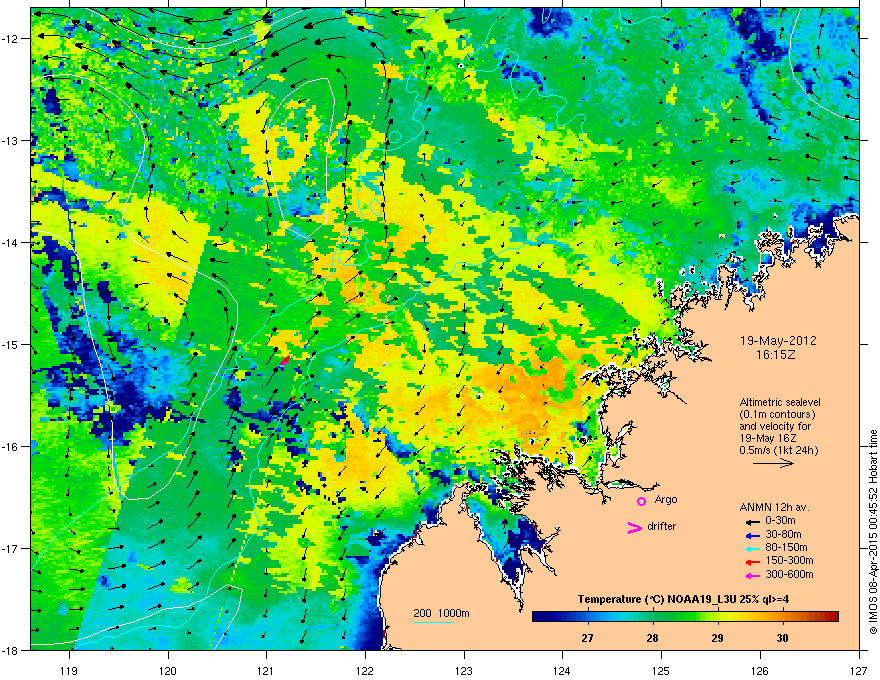Click the temperature color bar
Image resolution: width=880 pixels, height=680 pixels.
685,617
